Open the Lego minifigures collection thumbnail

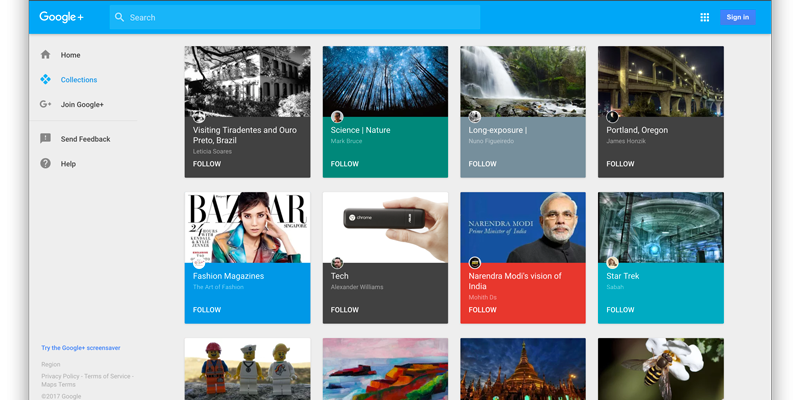(247, 369)
